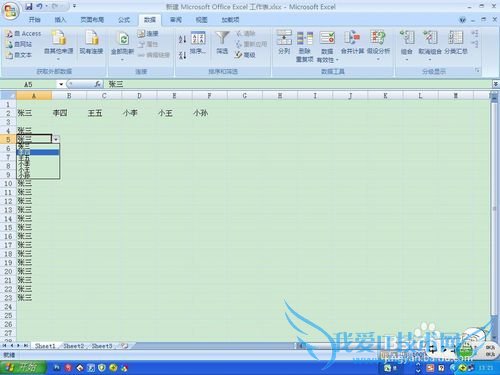The width and height of the screenshot is (500, 375).
Task: Open the 排序 (sort) dialog
Action: (198, 43)
